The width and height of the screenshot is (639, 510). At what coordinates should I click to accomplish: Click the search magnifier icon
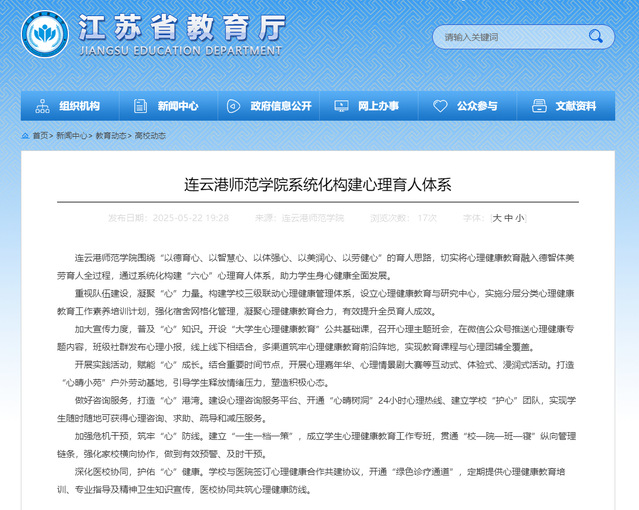point(597,37)
